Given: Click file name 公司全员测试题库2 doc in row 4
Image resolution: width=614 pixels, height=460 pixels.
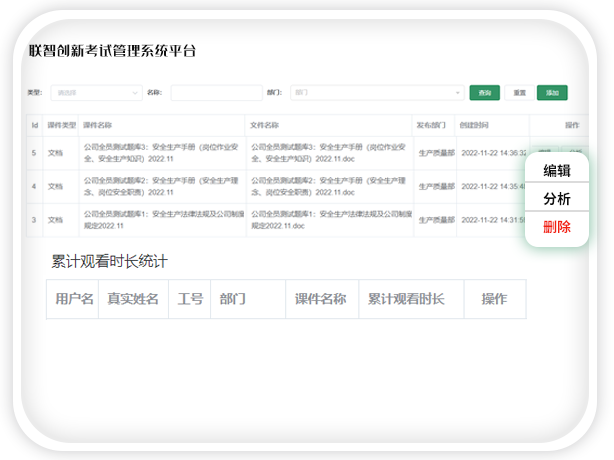Looking at the screenshot, I should (x=328, y=186).
